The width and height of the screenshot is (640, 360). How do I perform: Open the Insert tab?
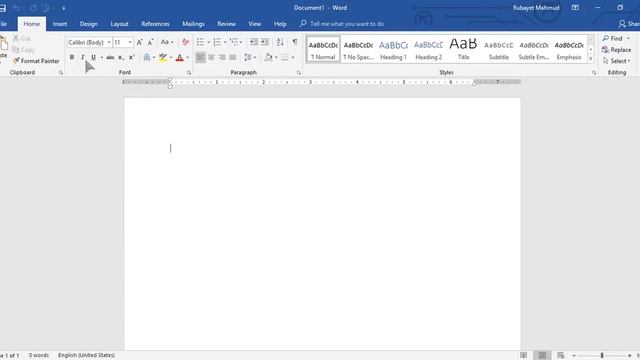(x=60, y=24)
